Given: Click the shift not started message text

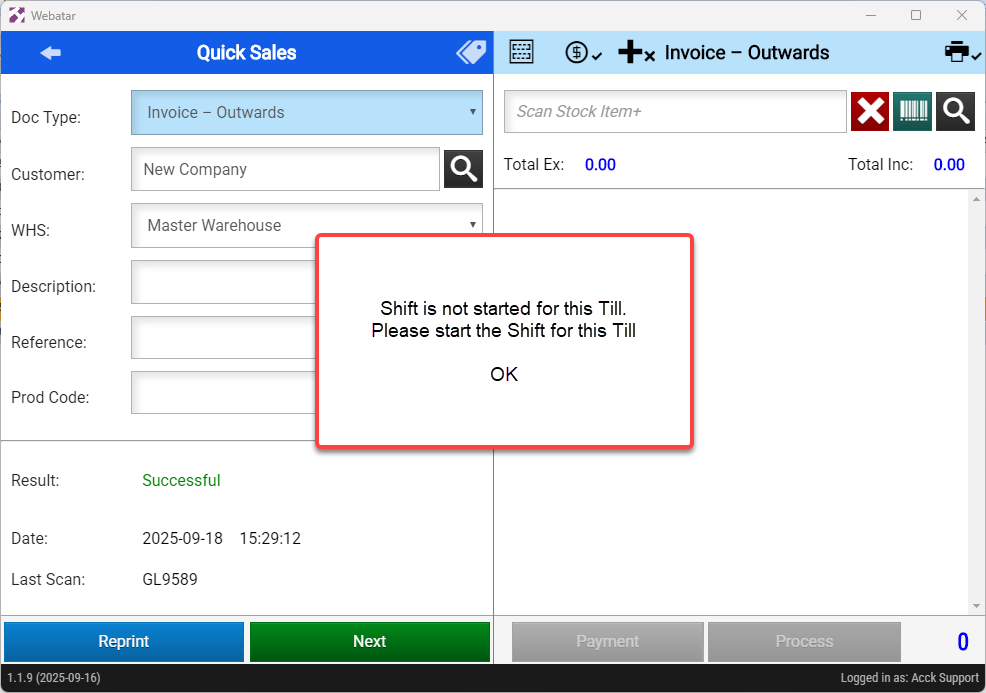Looking at the screenshot, I should [x=504, y=319].
